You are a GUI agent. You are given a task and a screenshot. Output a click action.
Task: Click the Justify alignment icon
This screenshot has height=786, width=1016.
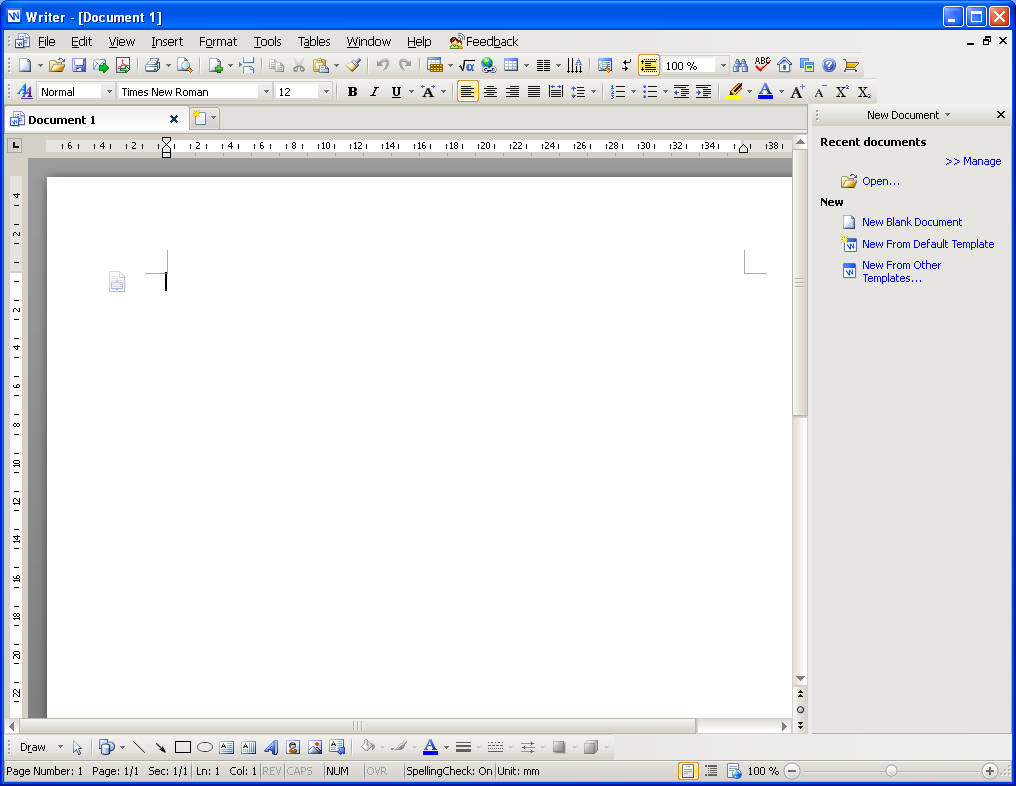[534, 92]
